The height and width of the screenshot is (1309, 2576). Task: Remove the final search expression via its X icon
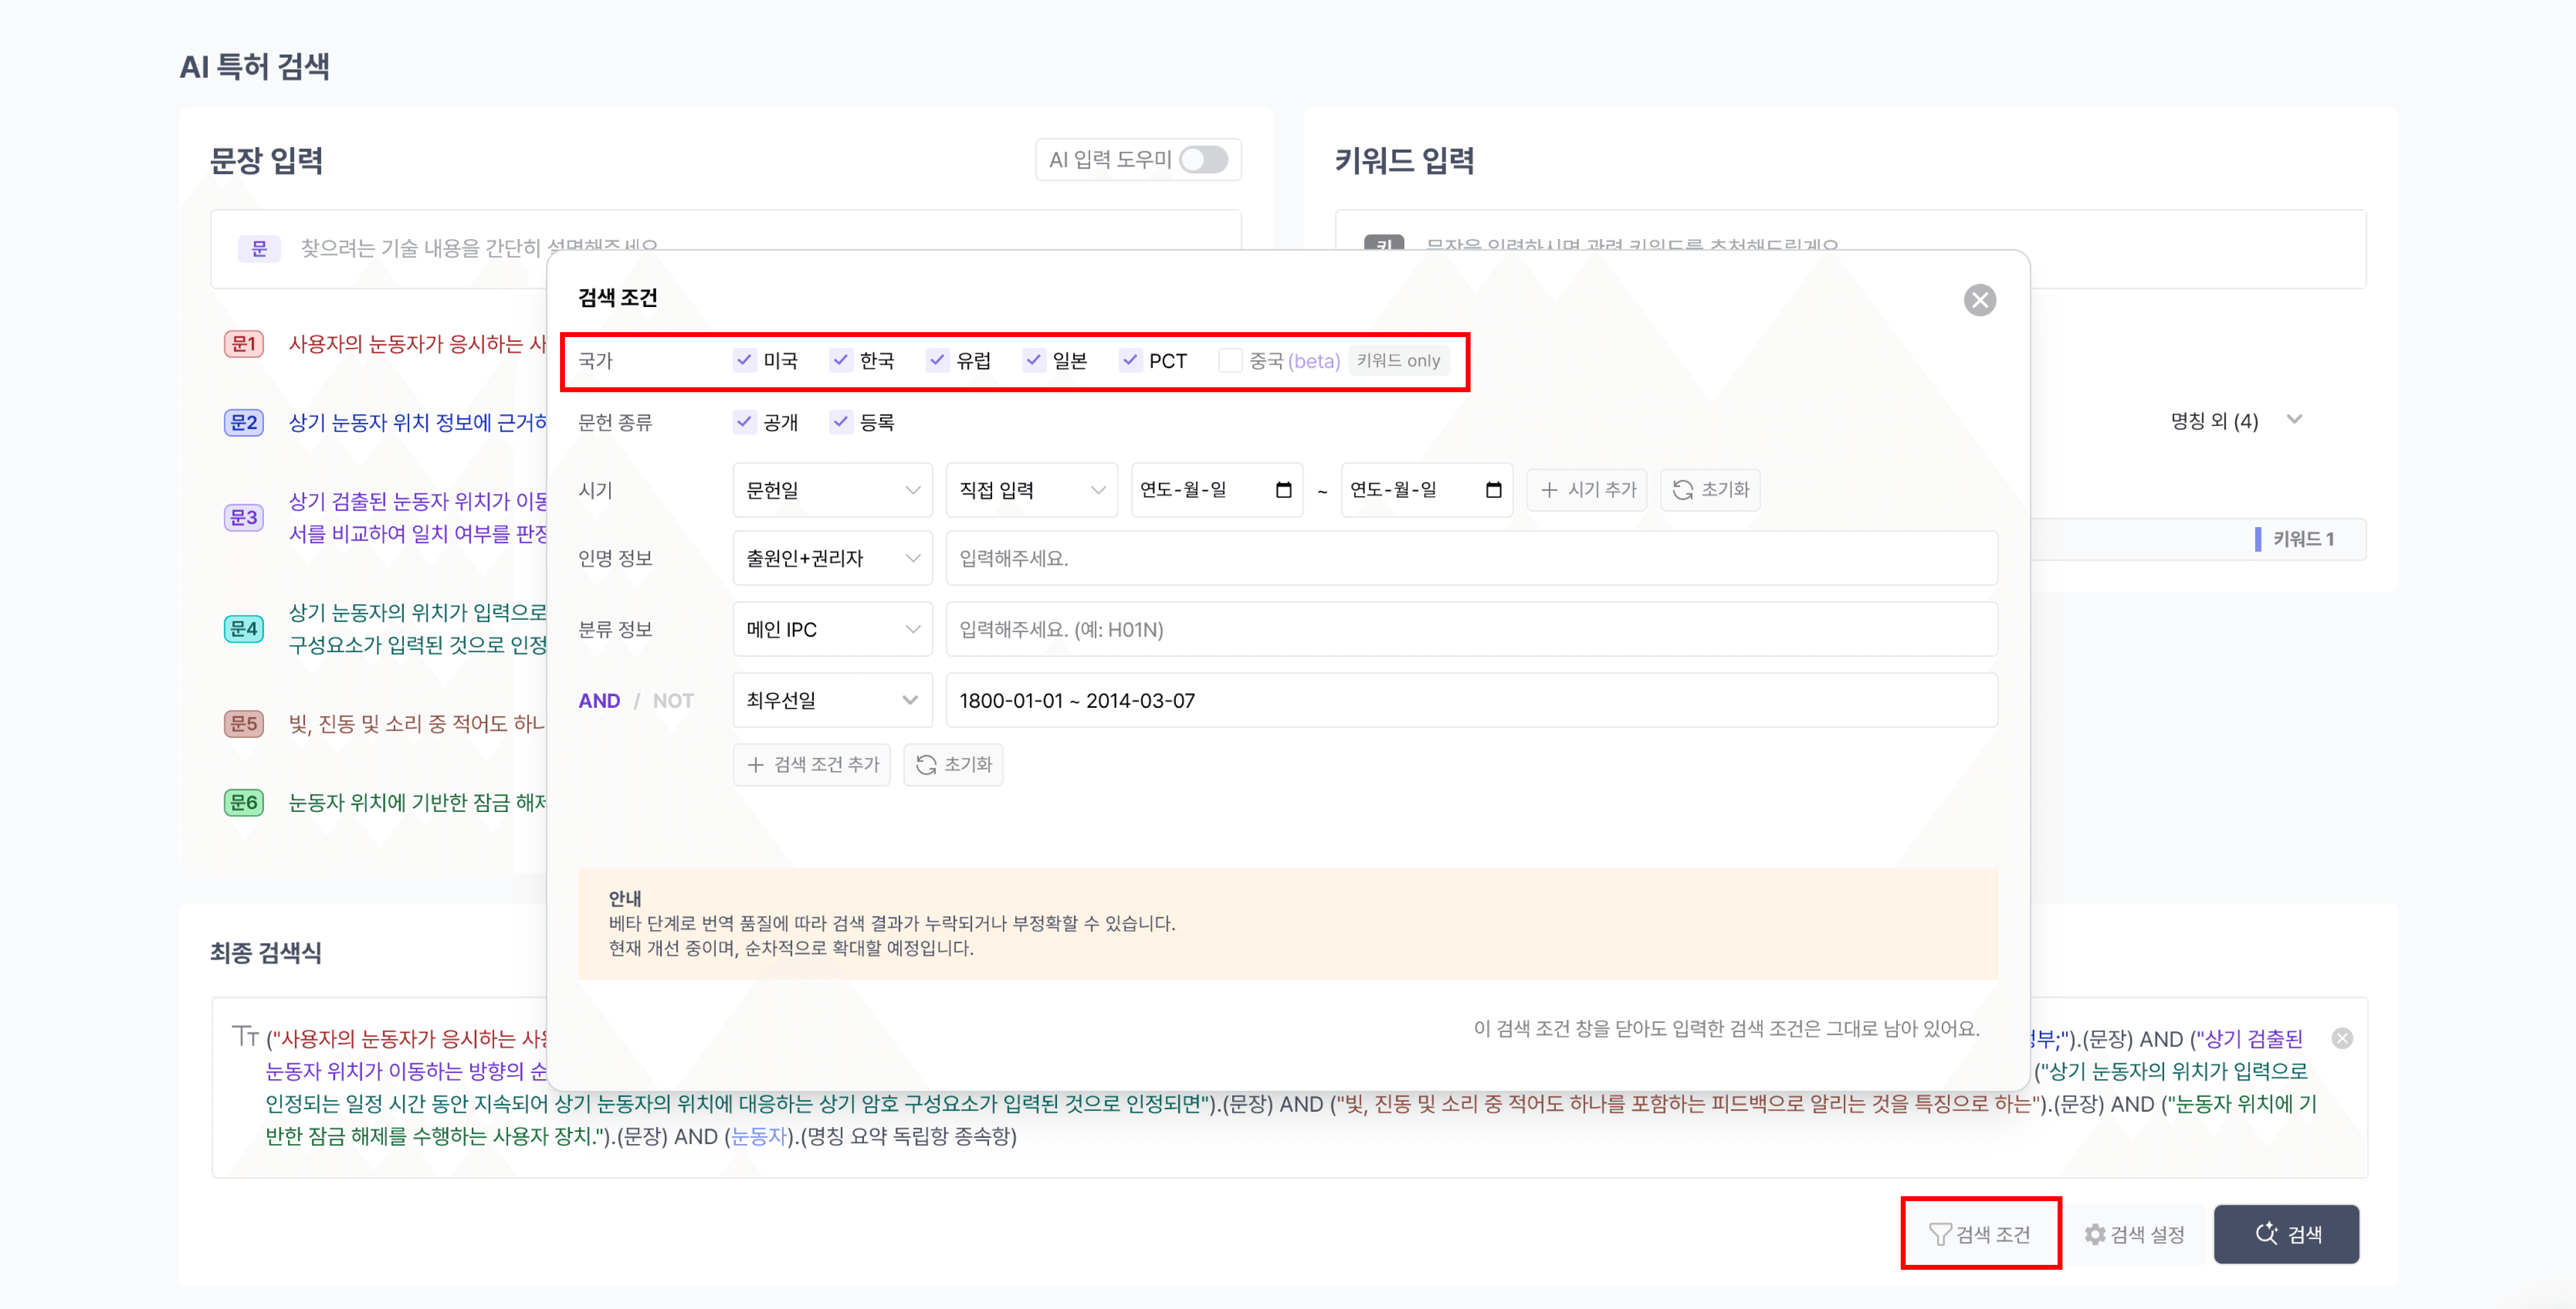[2344, 1039]
